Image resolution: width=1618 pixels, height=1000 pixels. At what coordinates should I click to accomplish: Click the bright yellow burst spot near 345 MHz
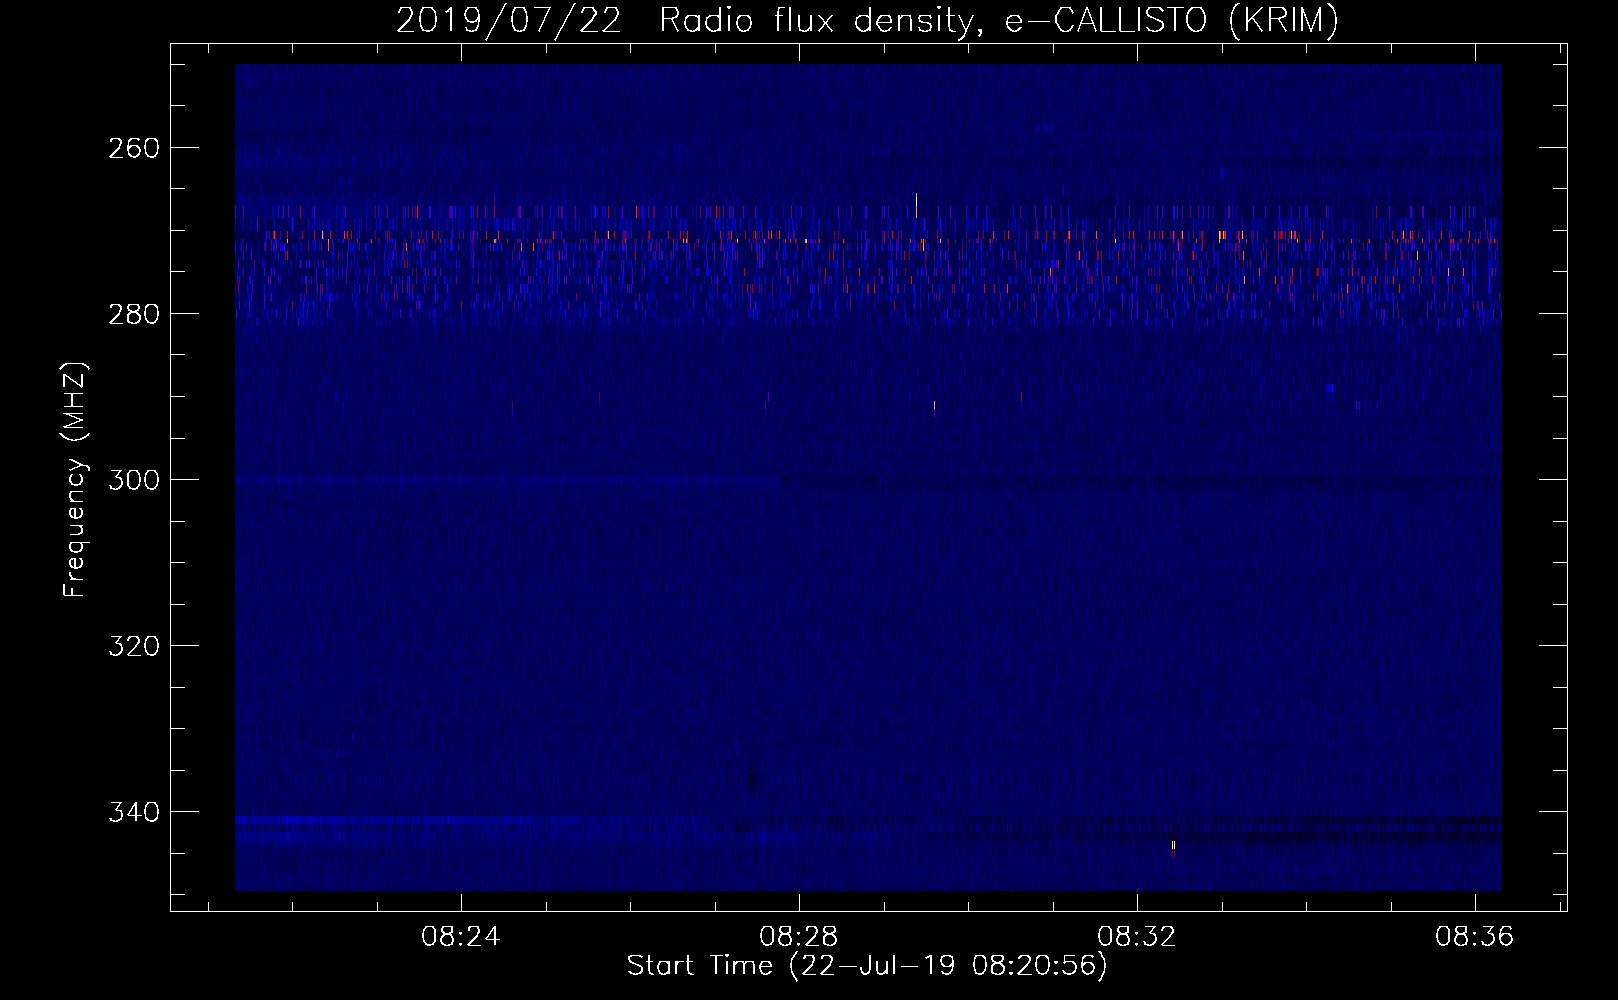1173,846
